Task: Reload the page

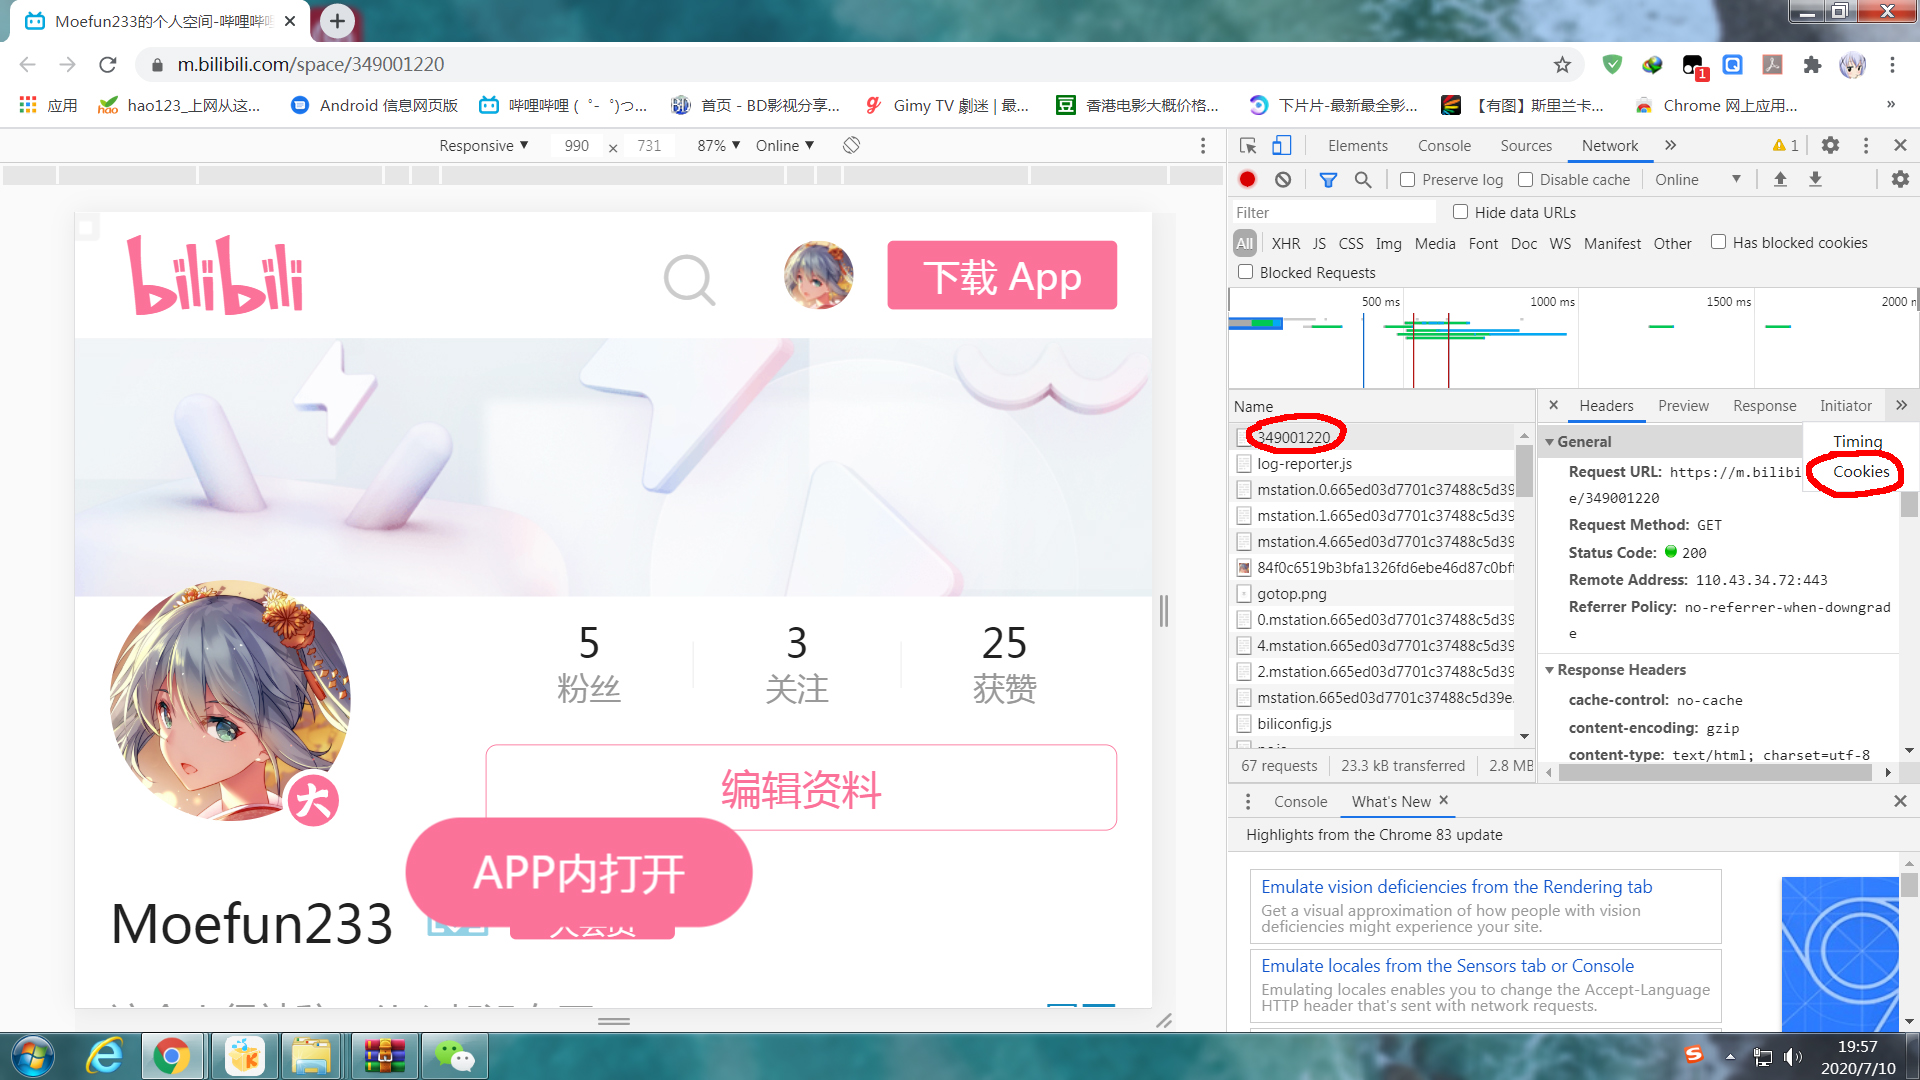Action: (108, 65)
